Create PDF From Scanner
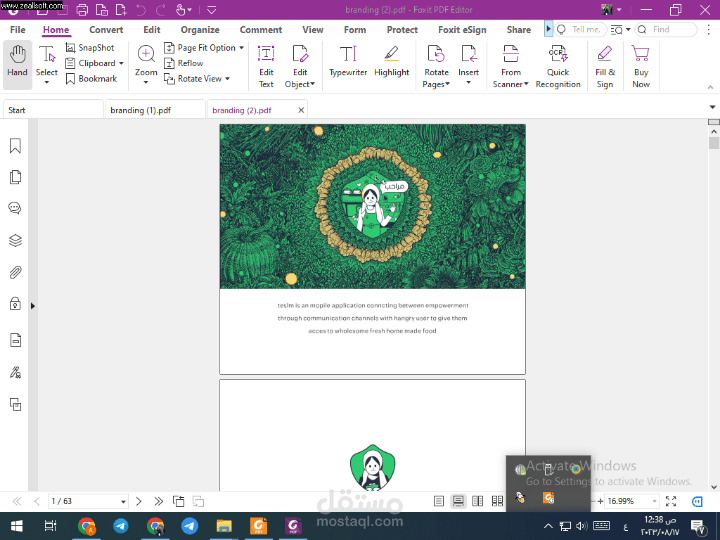This screenshot has width=720, height=540. click(511, 67)
